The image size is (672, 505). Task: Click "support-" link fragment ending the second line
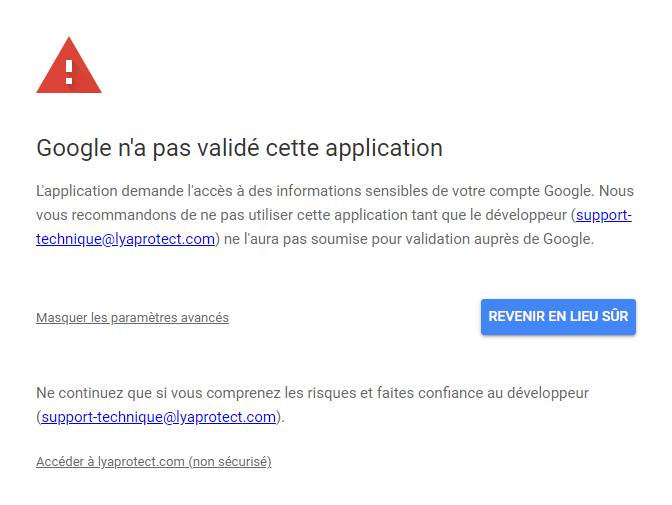pyautogui.click(x=604, y=215)
